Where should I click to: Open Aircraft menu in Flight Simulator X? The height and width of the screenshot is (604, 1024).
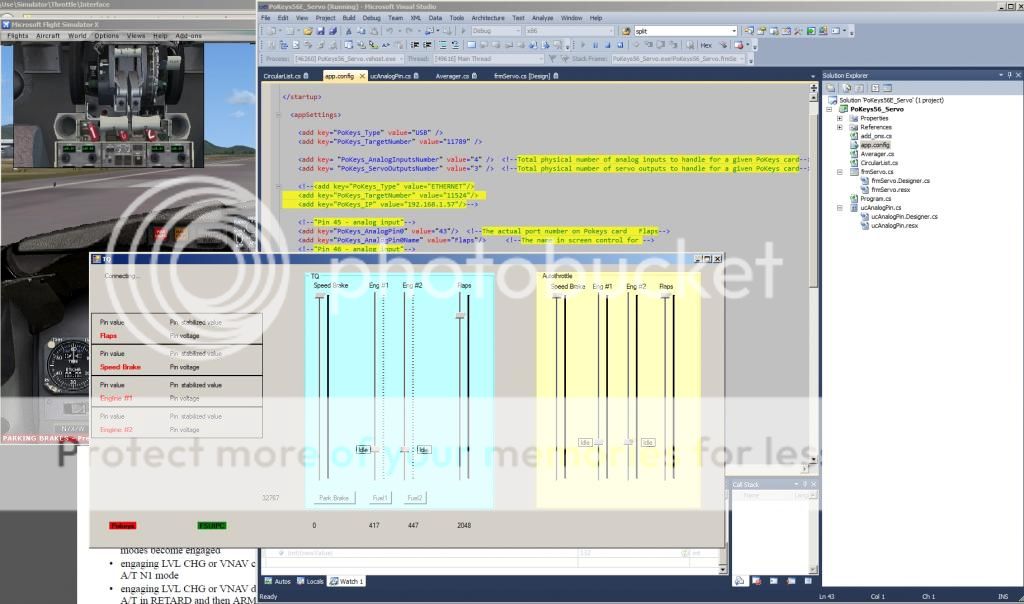pos(48,36)
